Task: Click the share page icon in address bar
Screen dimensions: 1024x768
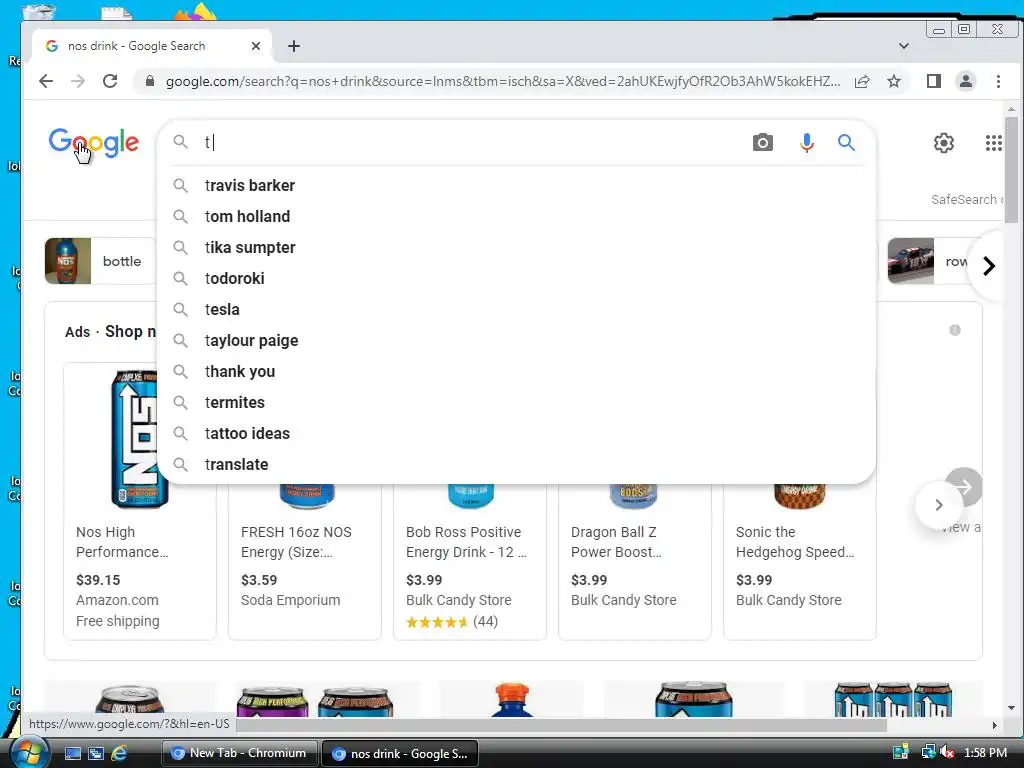Action: (862, 81)
